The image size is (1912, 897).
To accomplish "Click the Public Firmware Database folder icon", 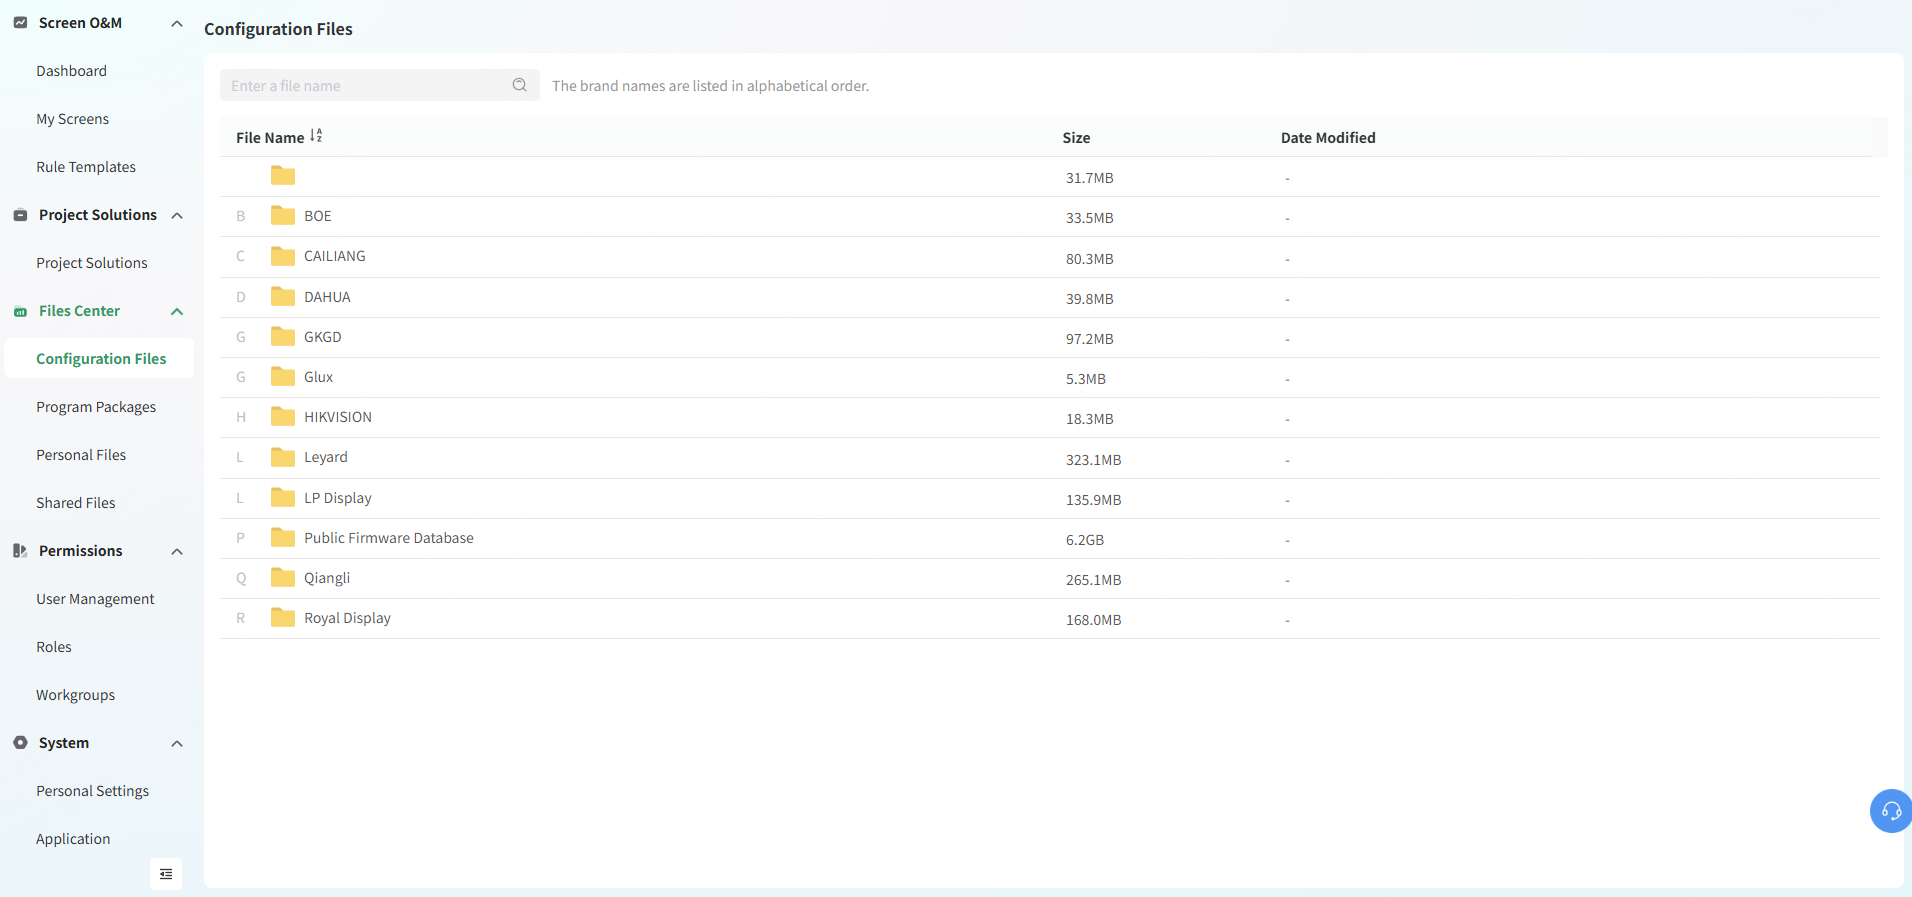I will pos(283,538).
